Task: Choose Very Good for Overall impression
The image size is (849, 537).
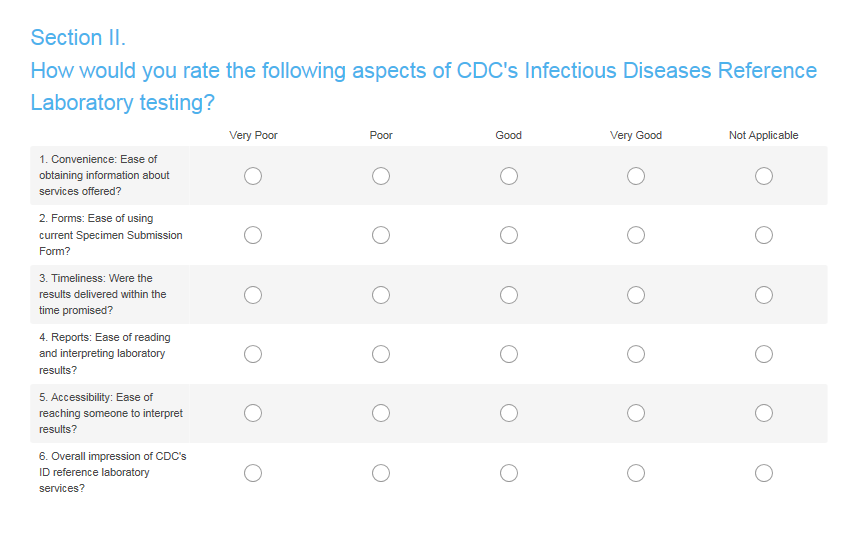Action: [636, 473]
